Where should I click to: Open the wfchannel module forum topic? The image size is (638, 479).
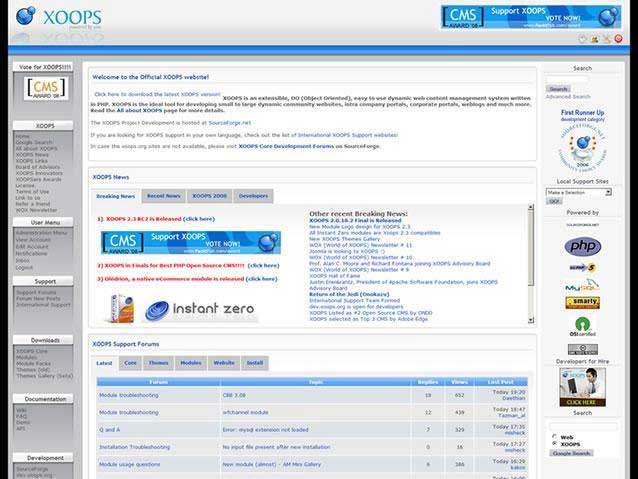[x=245, y=412]
